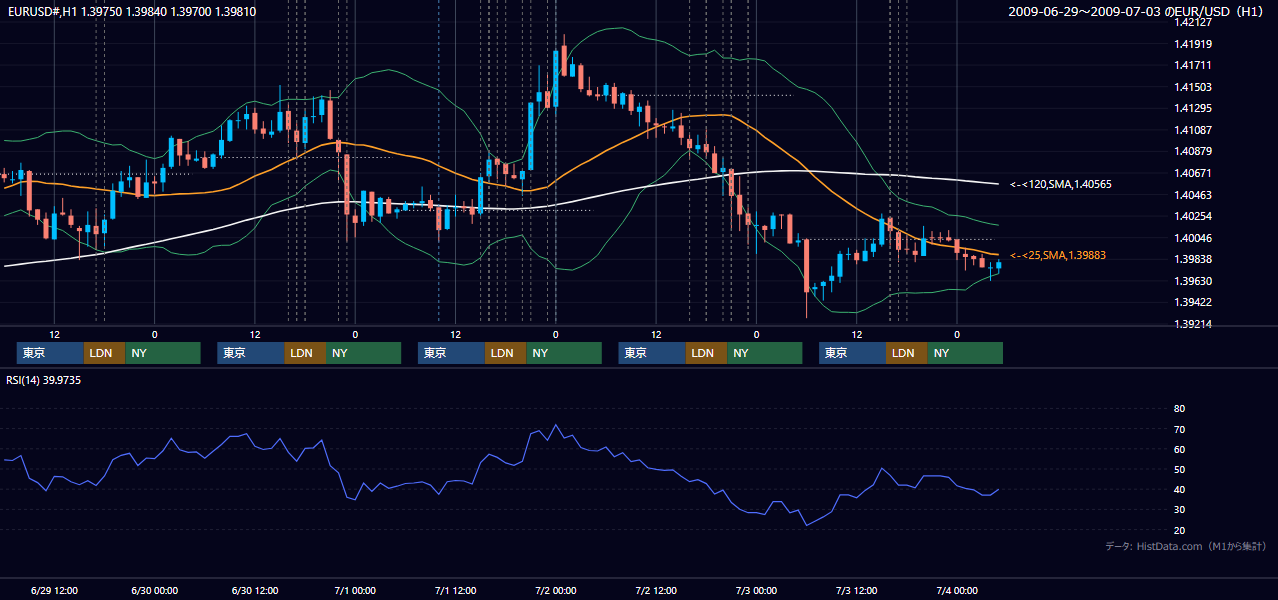
Task: Click the 120 SMA 1.40565 label
Action: 1061,184
